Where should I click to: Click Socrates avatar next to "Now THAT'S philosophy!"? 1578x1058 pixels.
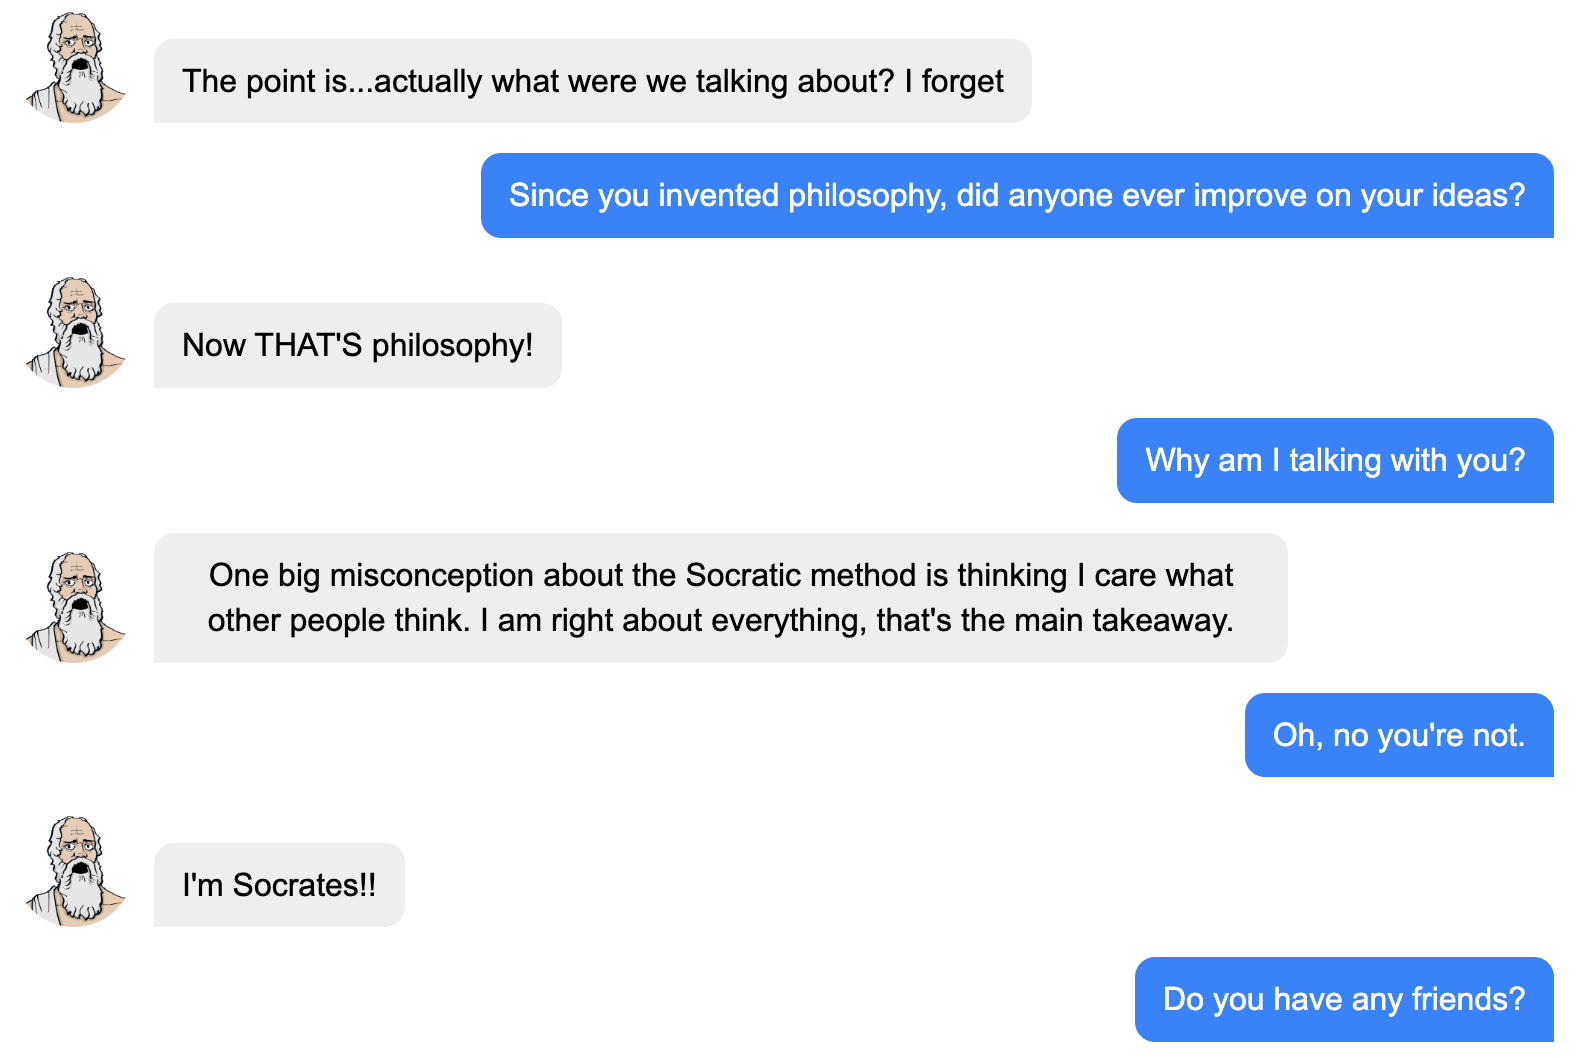[x=76, y=333]
